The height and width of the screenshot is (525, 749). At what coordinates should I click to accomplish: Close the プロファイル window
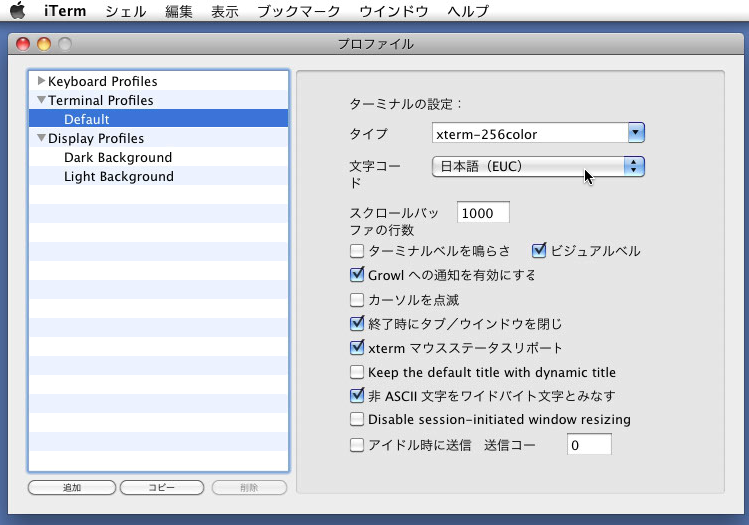23,44
